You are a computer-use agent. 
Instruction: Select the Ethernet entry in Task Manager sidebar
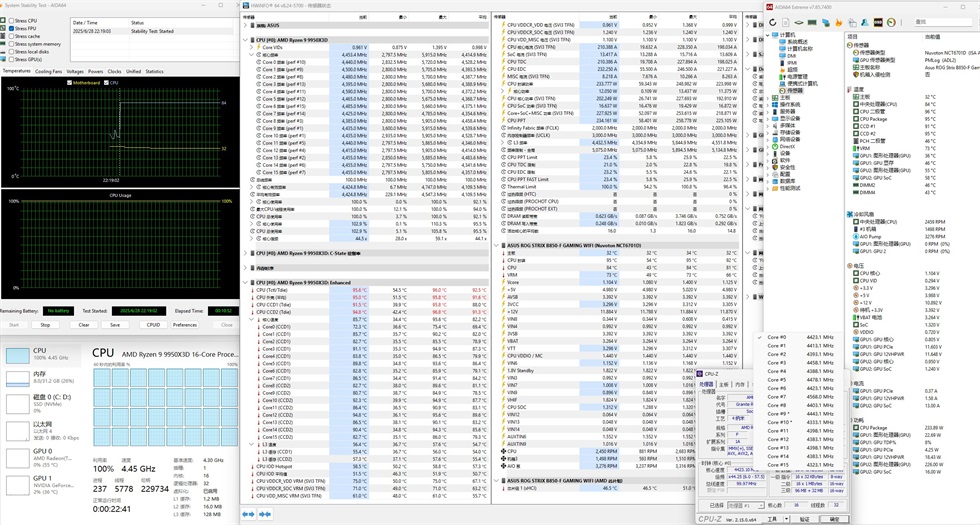click(x=42, y=431)
